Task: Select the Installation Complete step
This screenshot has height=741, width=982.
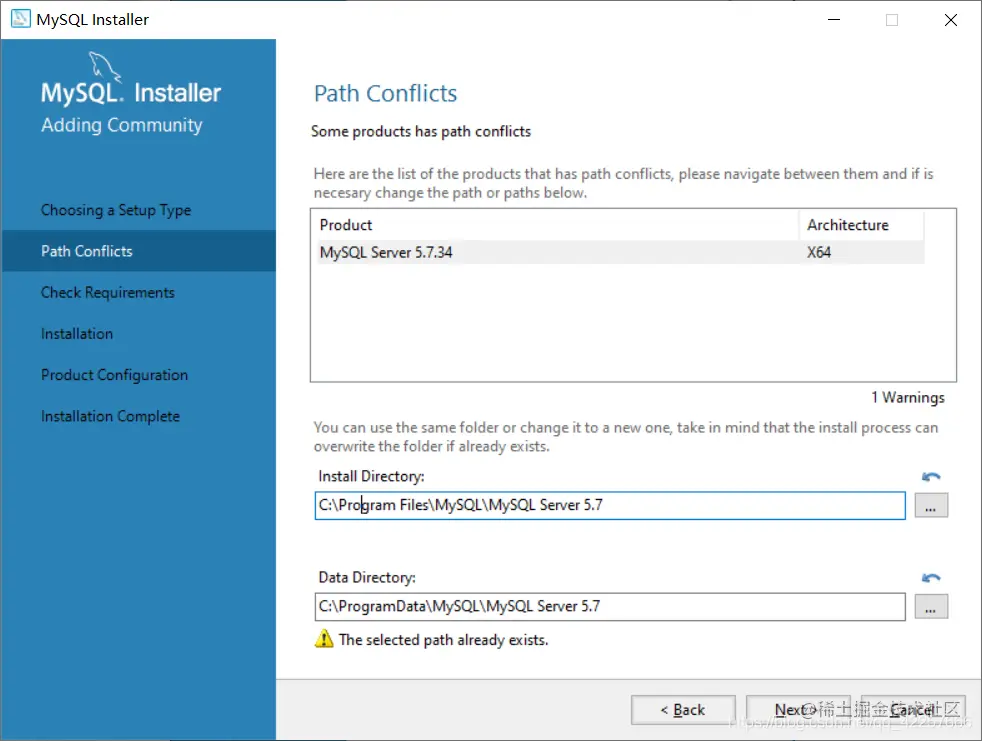Action: pos(110,416)
